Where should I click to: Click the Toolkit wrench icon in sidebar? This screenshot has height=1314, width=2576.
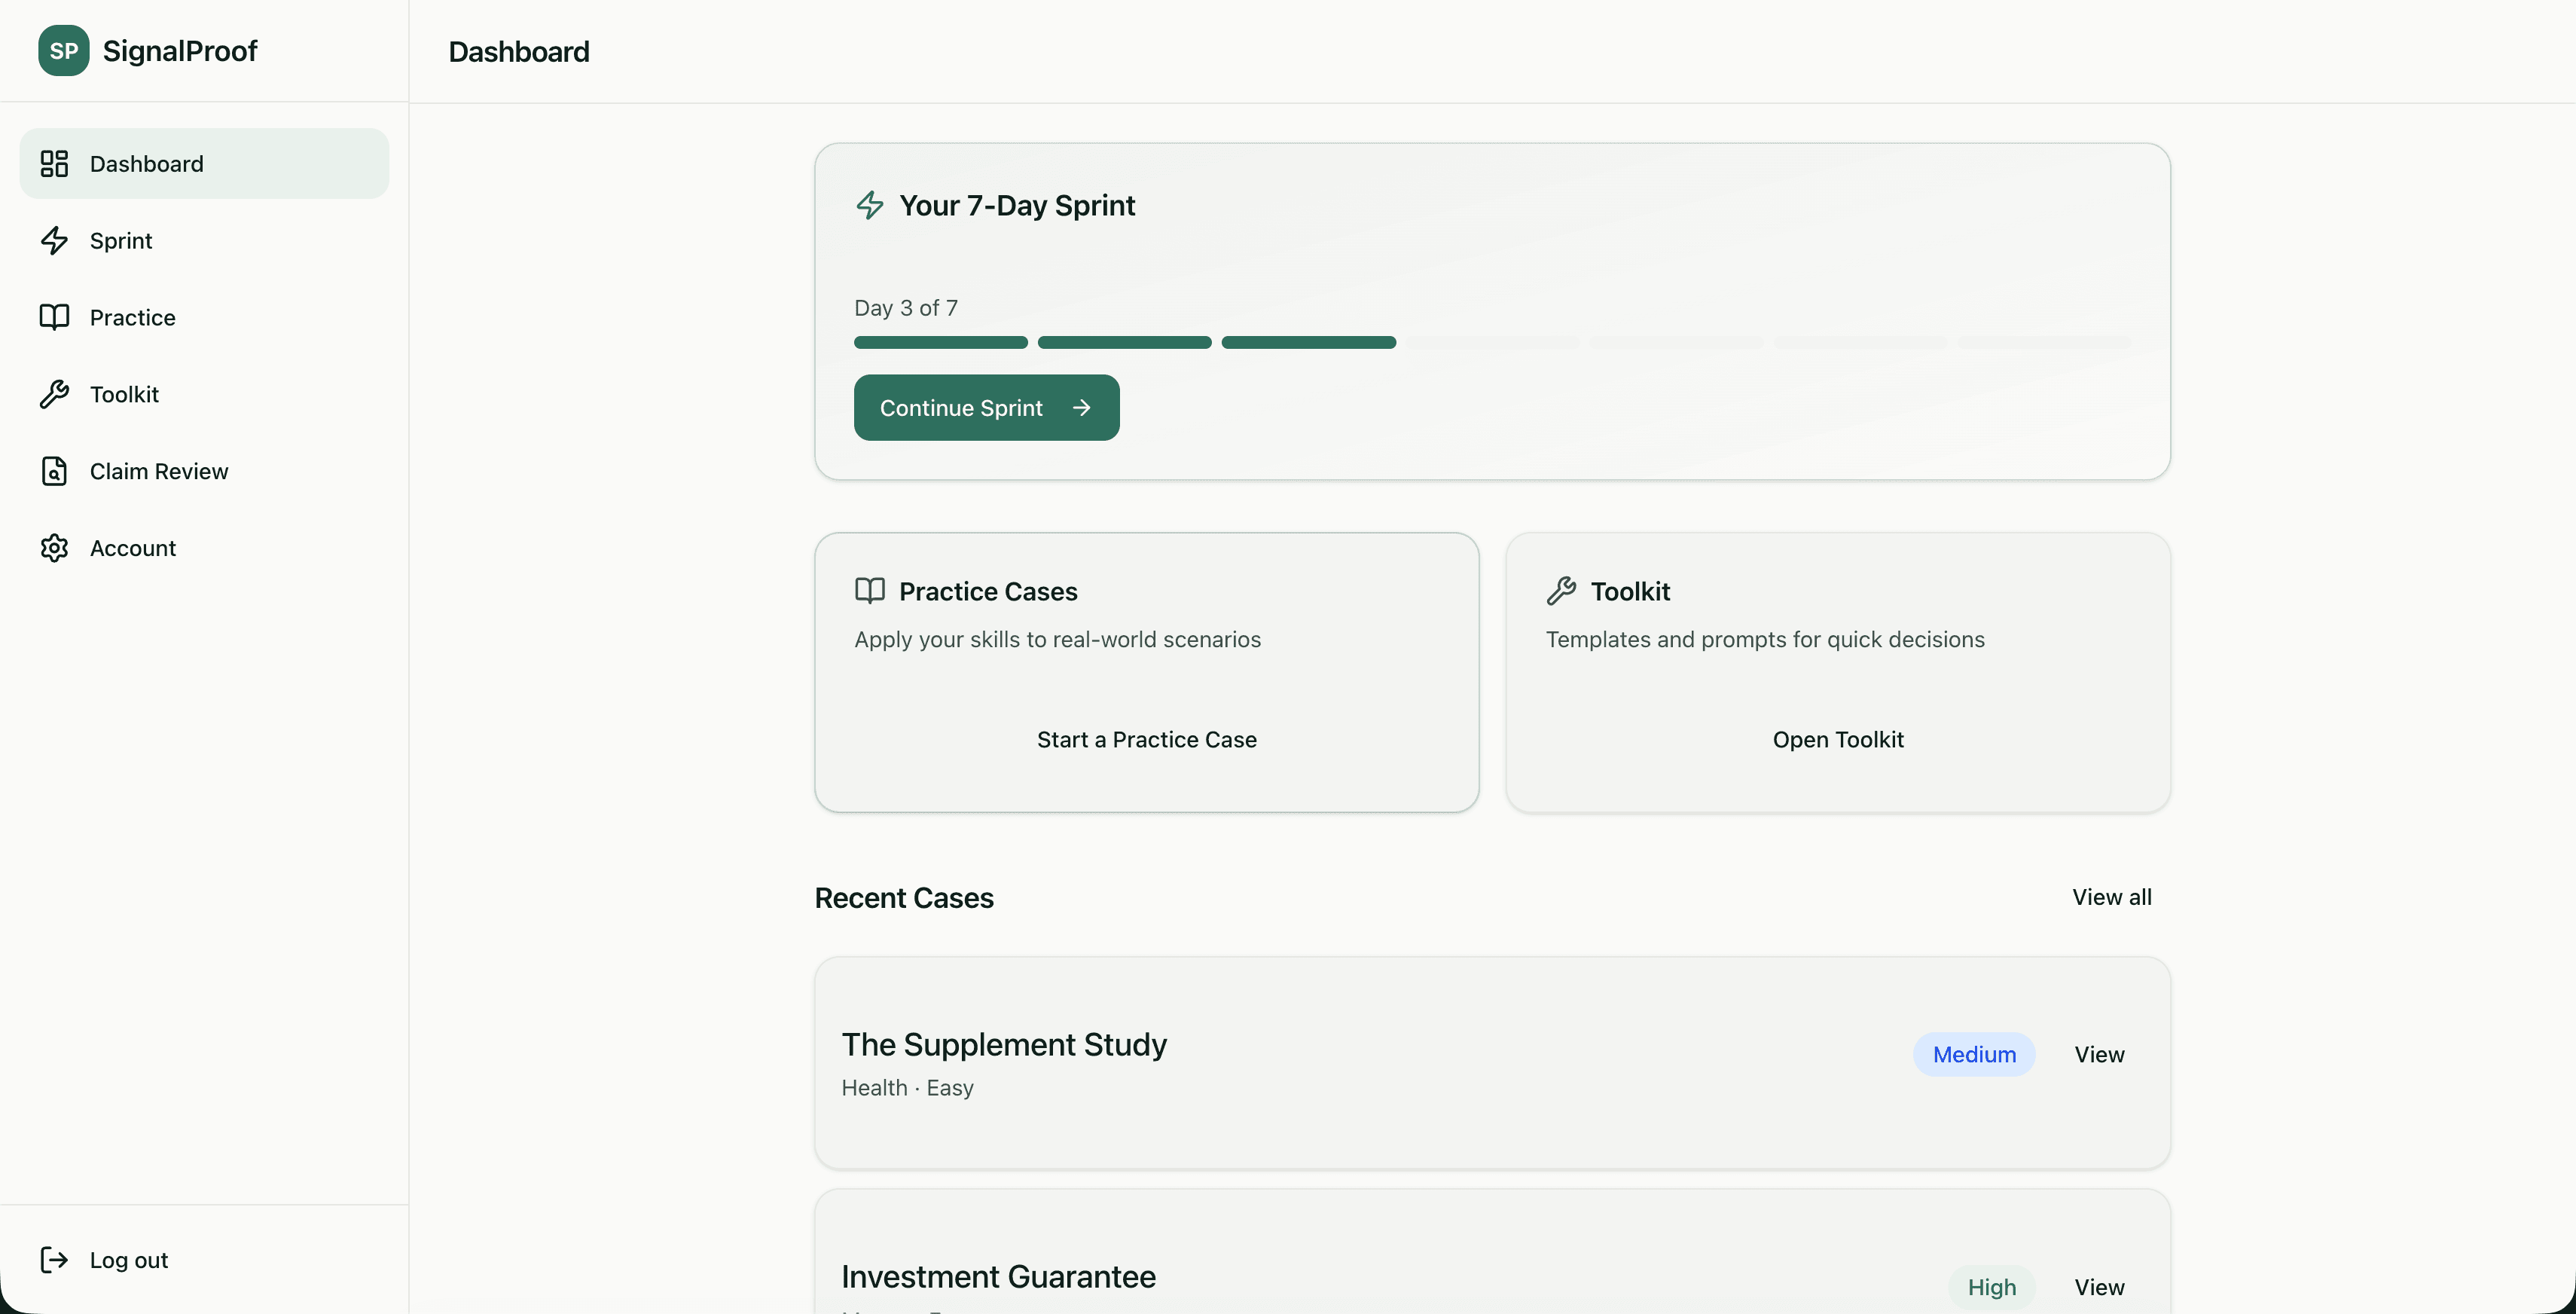pos(55,393)
